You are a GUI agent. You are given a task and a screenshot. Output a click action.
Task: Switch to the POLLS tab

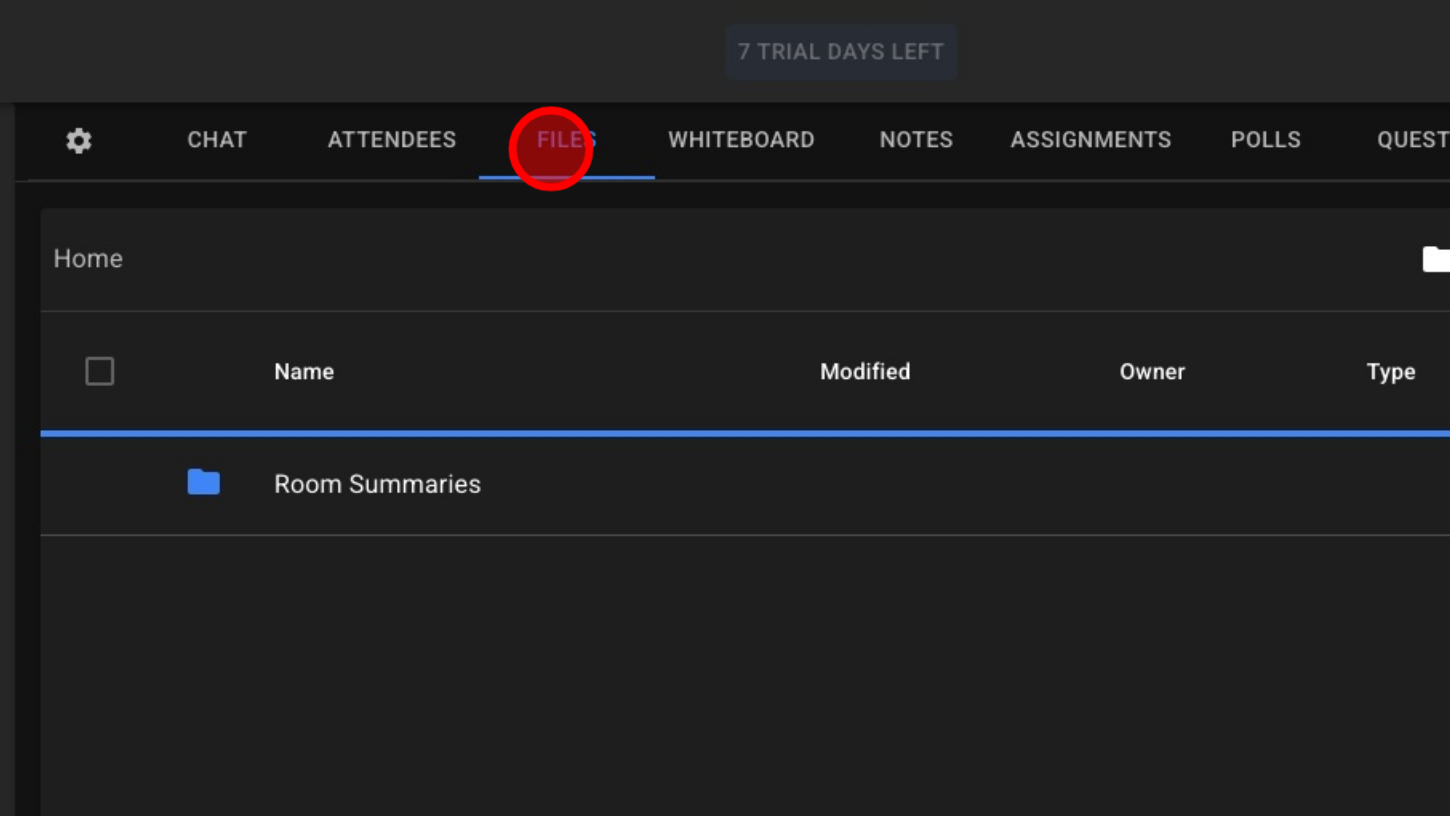[1266, 140]
